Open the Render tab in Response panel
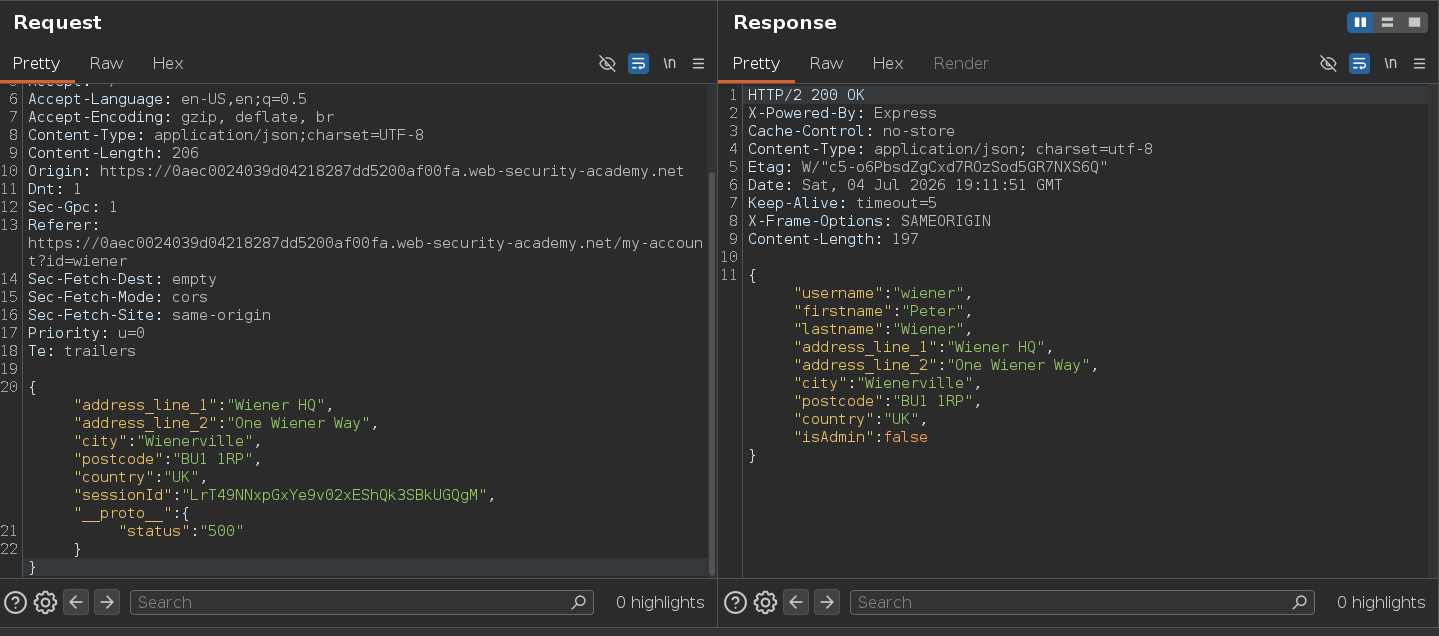This screenshot has height=636, width=1439. [x=961, y=63]
